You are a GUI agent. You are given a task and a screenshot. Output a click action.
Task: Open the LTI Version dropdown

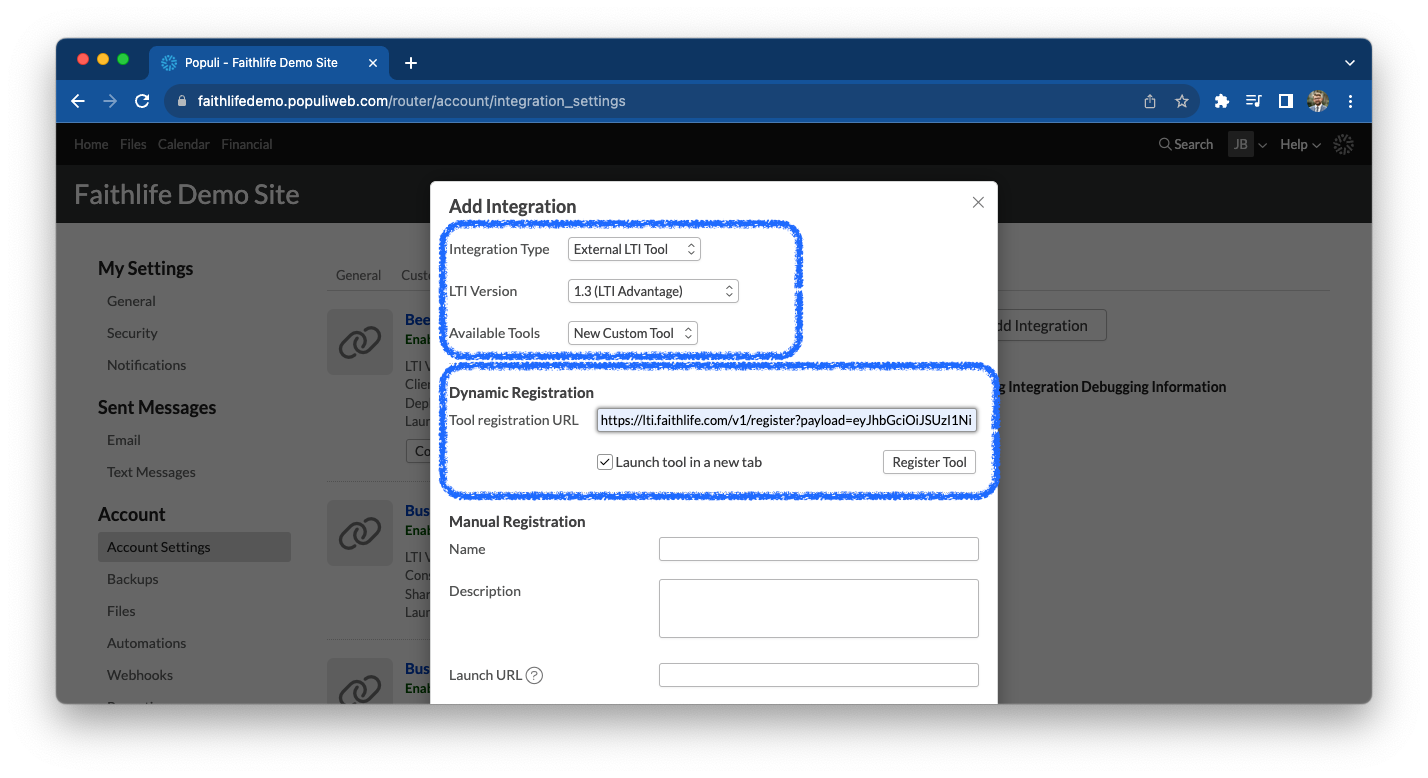653,291
